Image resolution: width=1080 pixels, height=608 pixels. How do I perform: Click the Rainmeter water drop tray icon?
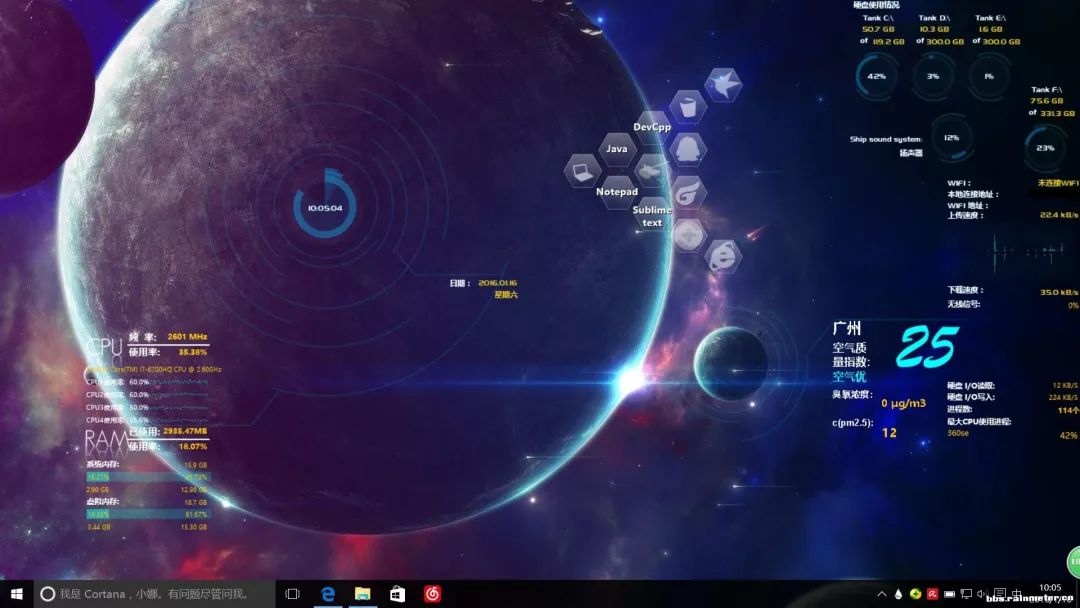coord(898,594)
